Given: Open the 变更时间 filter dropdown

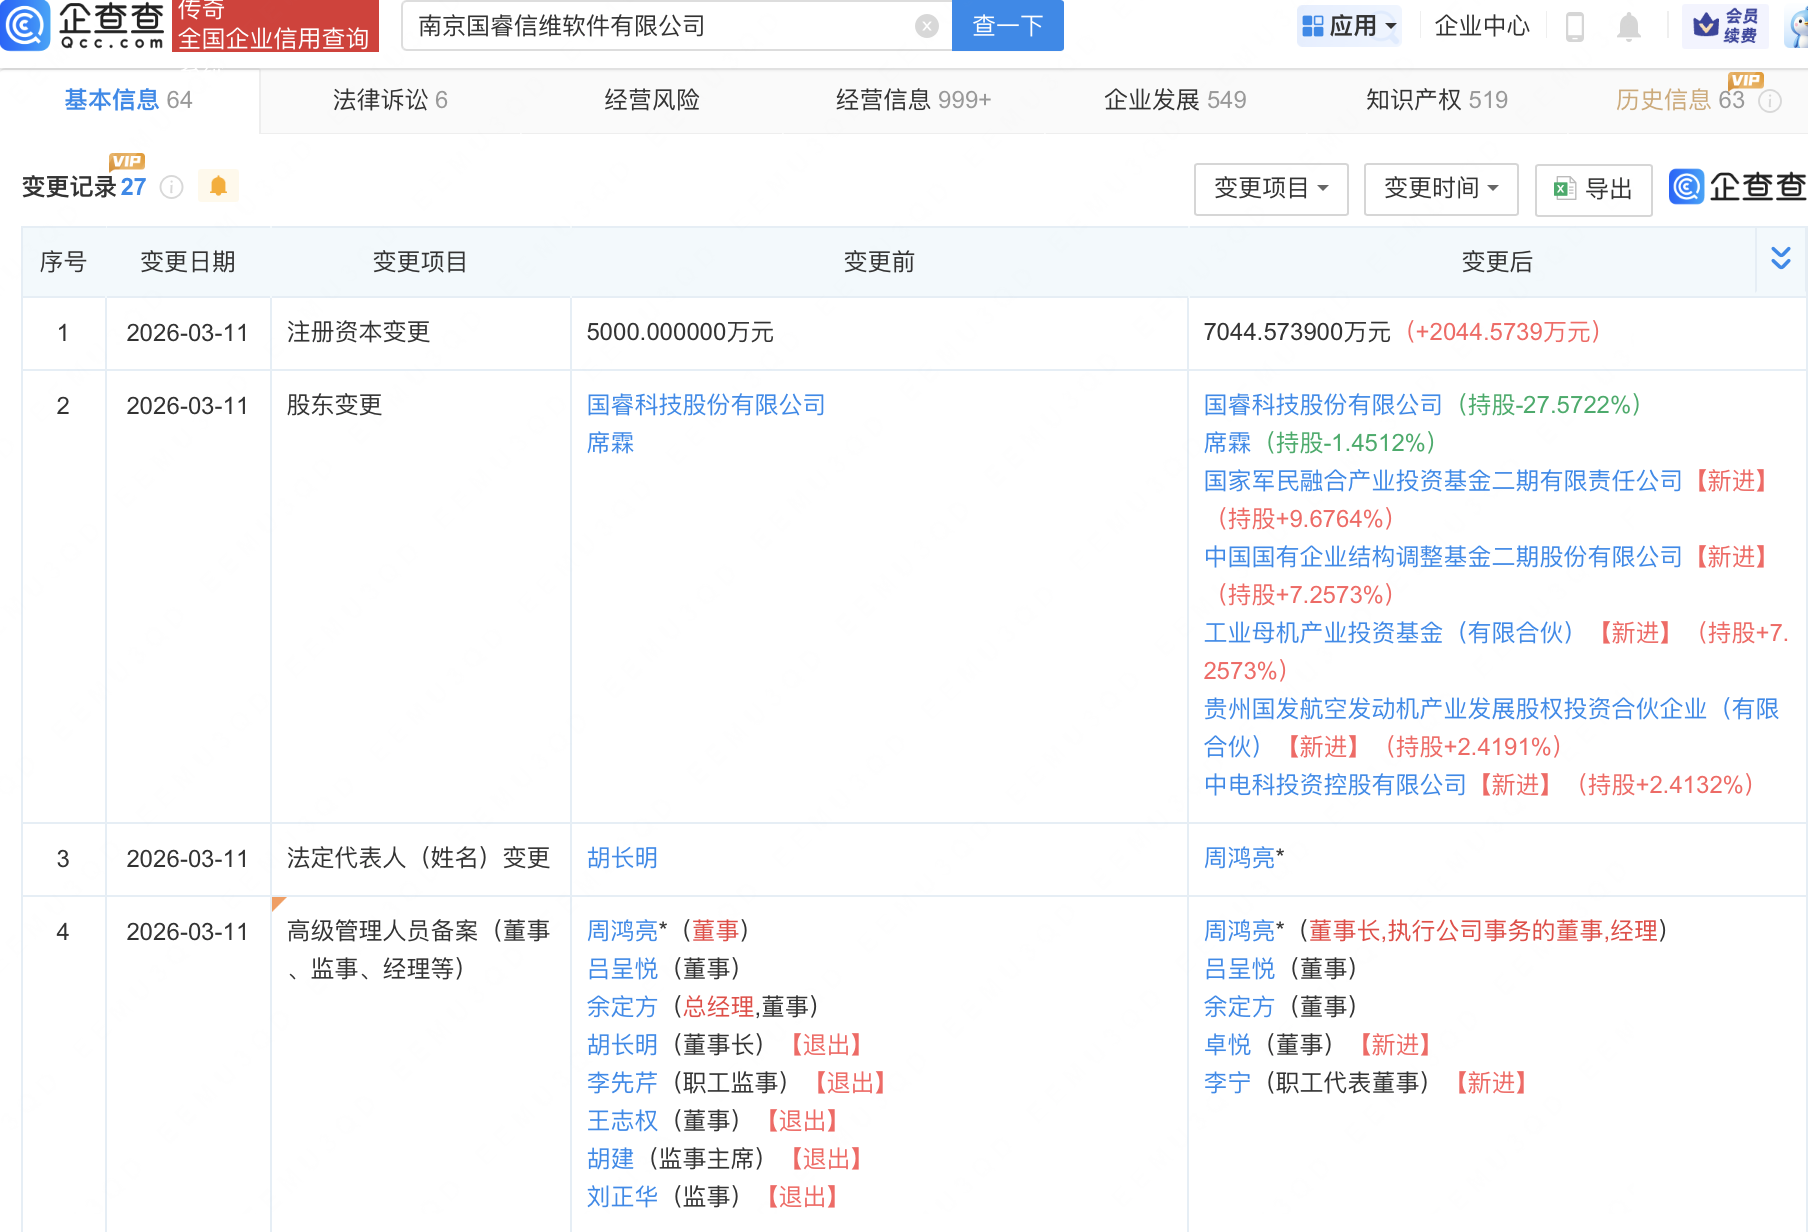Looking at the screenshot, I should tap(1440, 189).
